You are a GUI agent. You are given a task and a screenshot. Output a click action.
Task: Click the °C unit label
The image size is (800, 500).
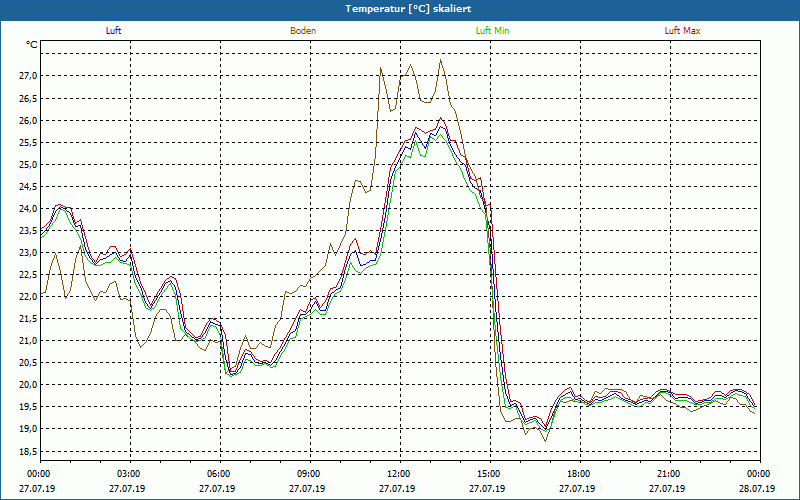[x=32, y=45]
